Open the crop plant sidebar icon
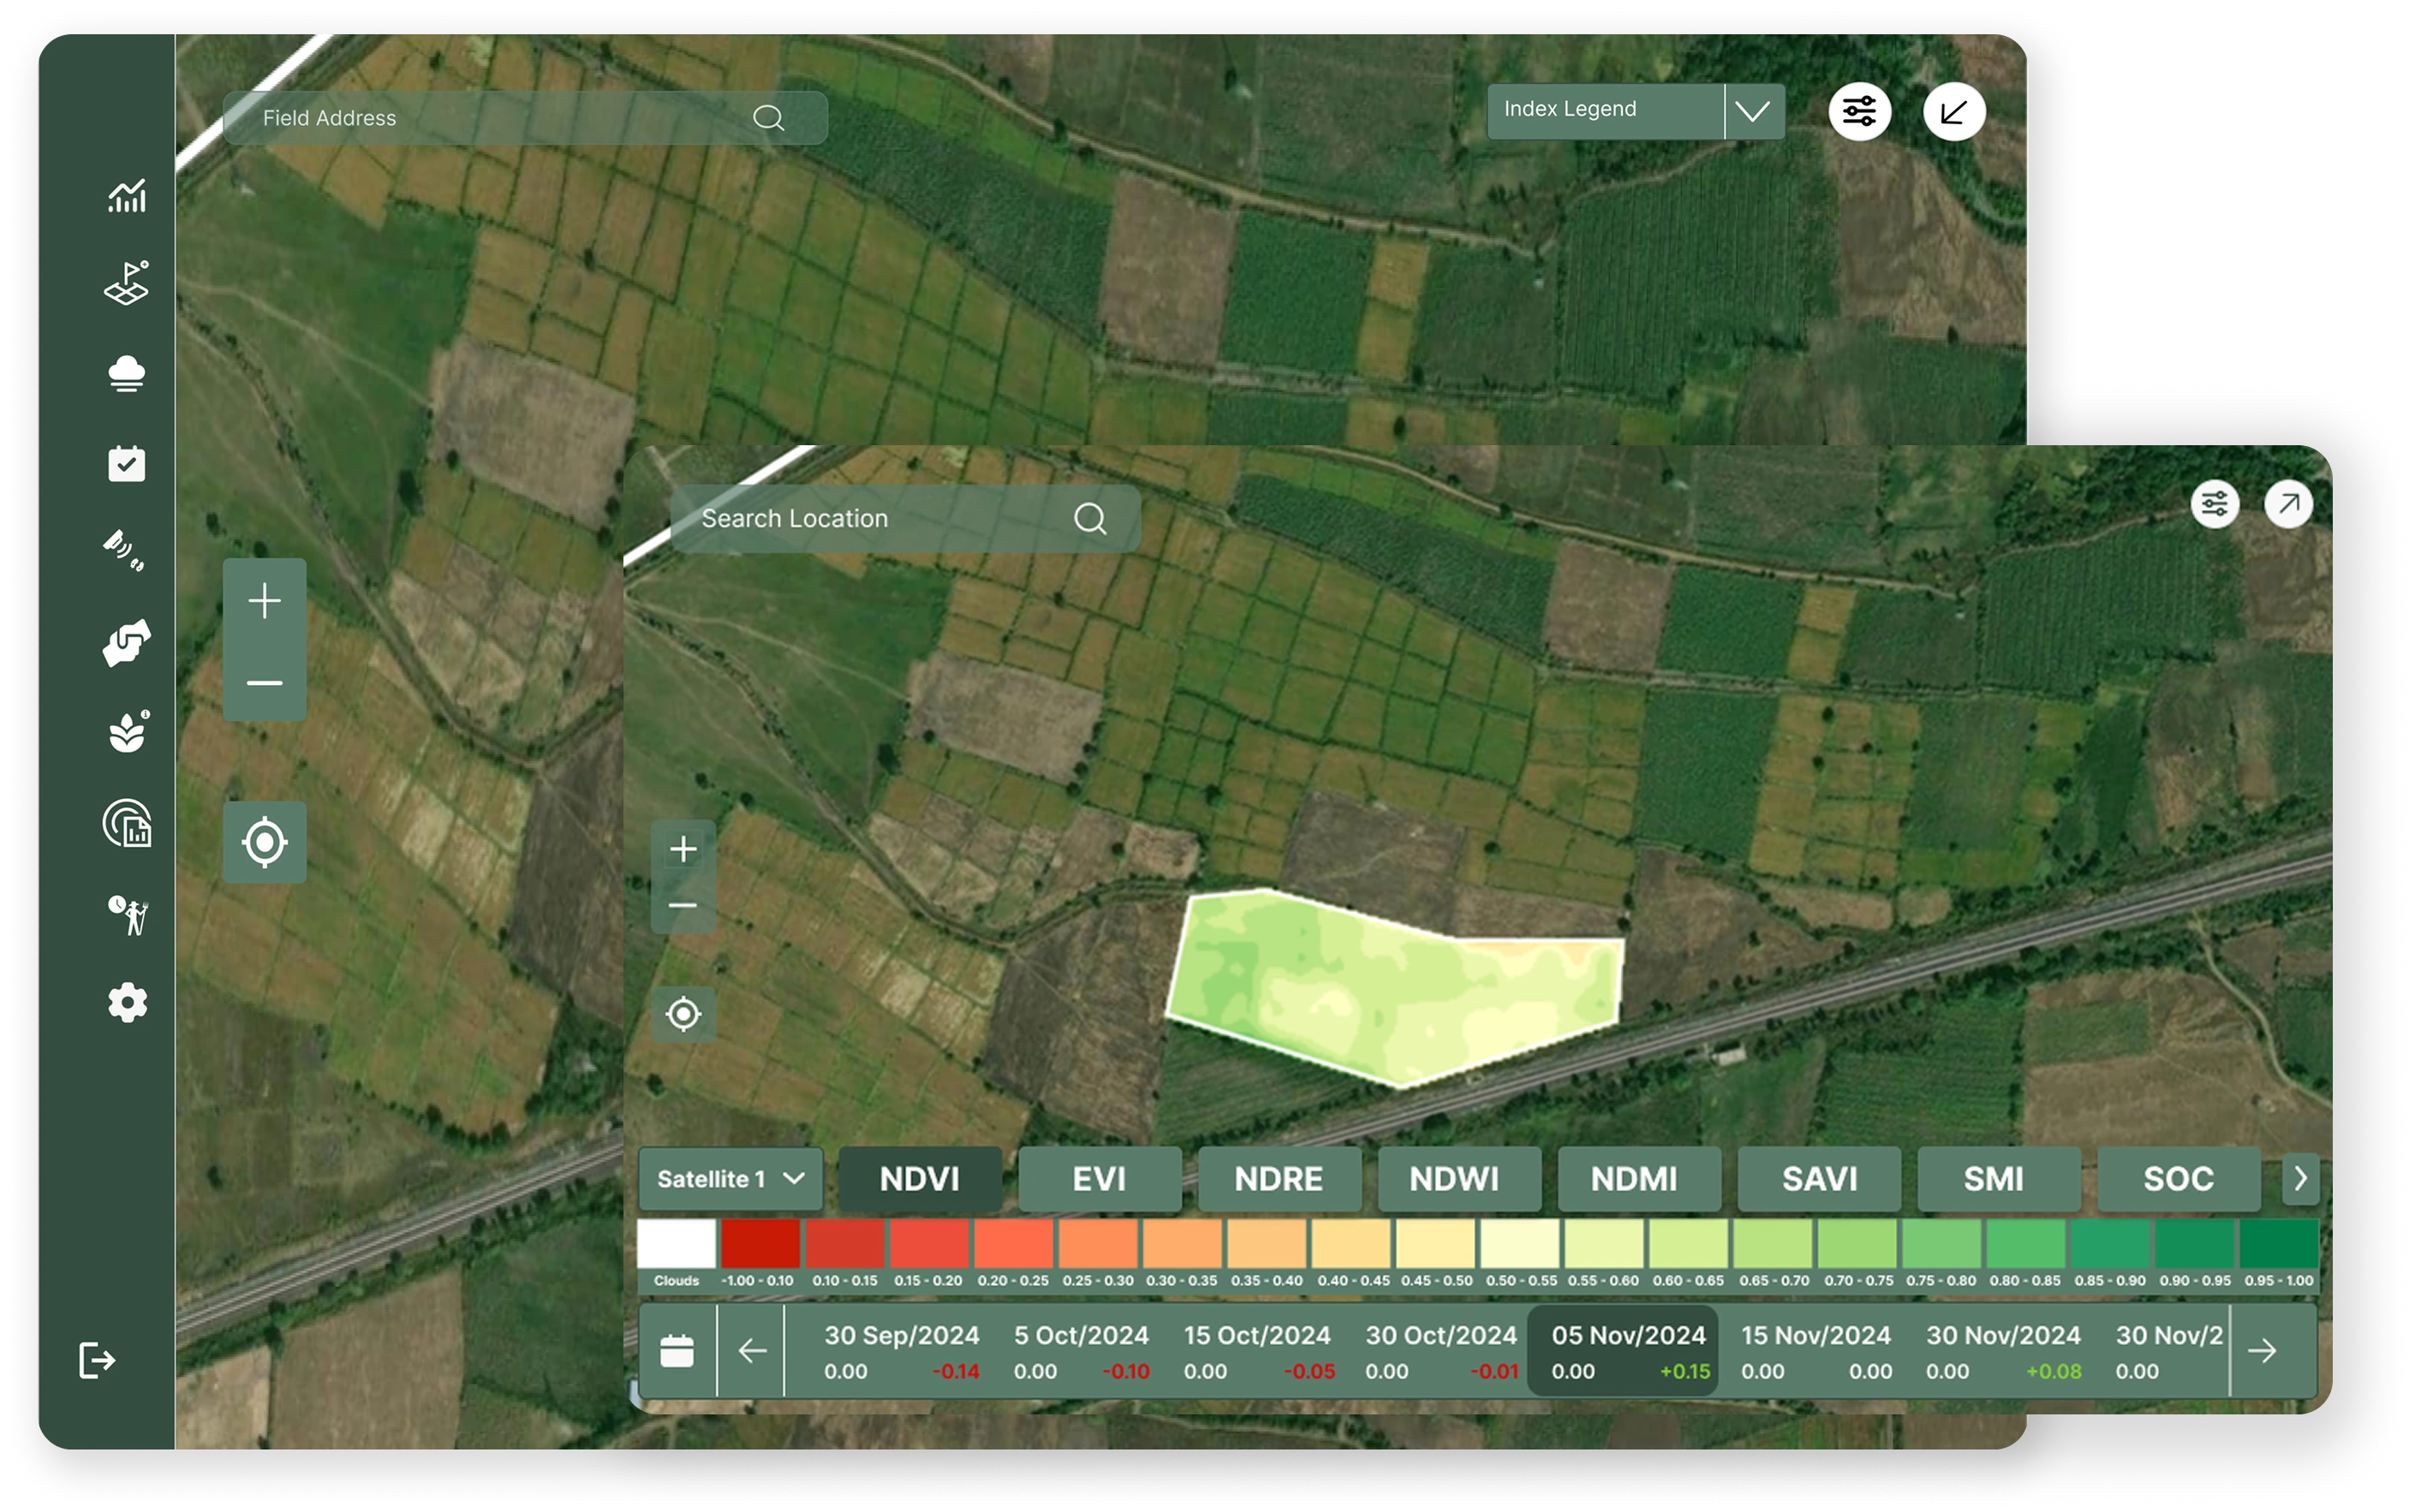Screen dimensions: 2415x1512 click(128, 732)
